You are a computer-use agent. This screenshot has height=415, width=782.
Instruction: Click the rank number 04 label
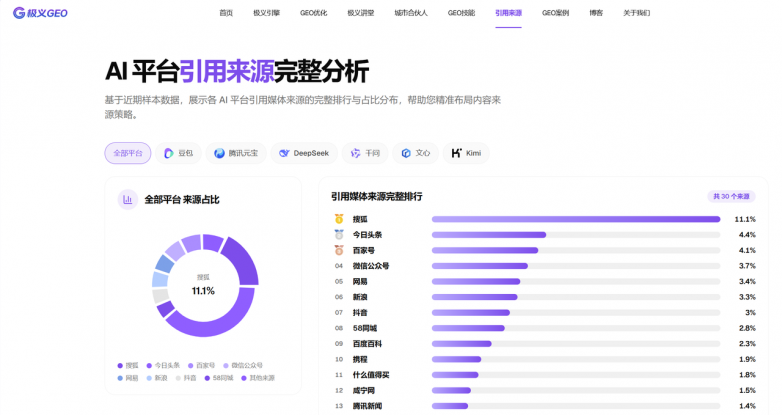339,266
